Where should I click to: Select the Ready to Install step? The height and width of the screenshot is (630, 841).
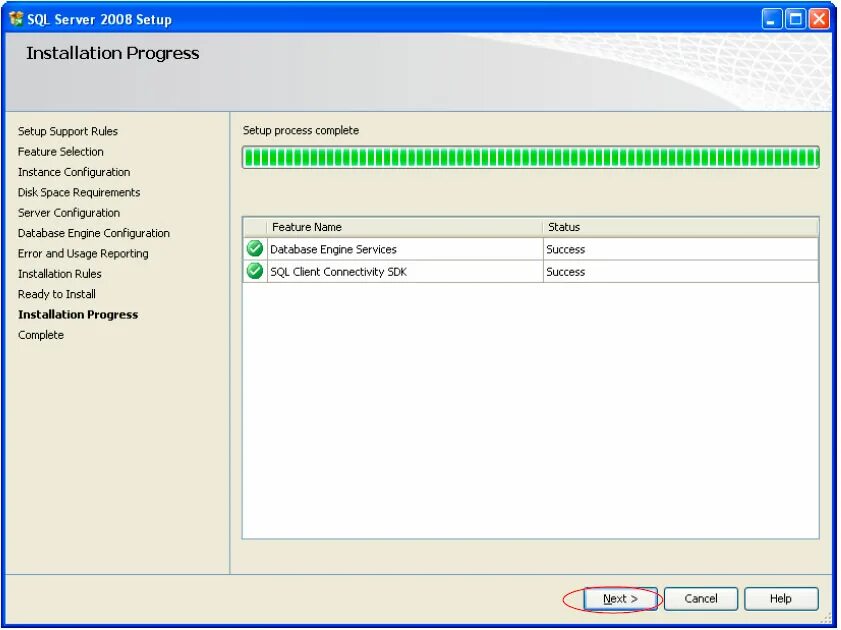click(x=57, y=294)
